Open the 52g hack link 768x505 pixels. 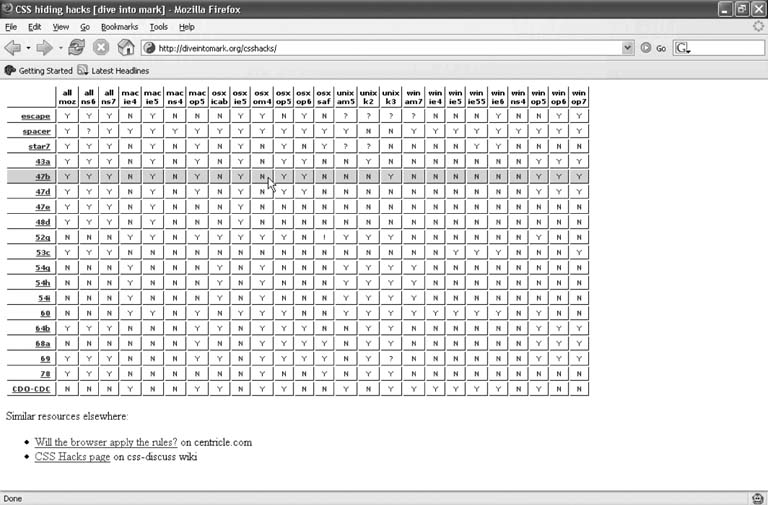[43, 238]
